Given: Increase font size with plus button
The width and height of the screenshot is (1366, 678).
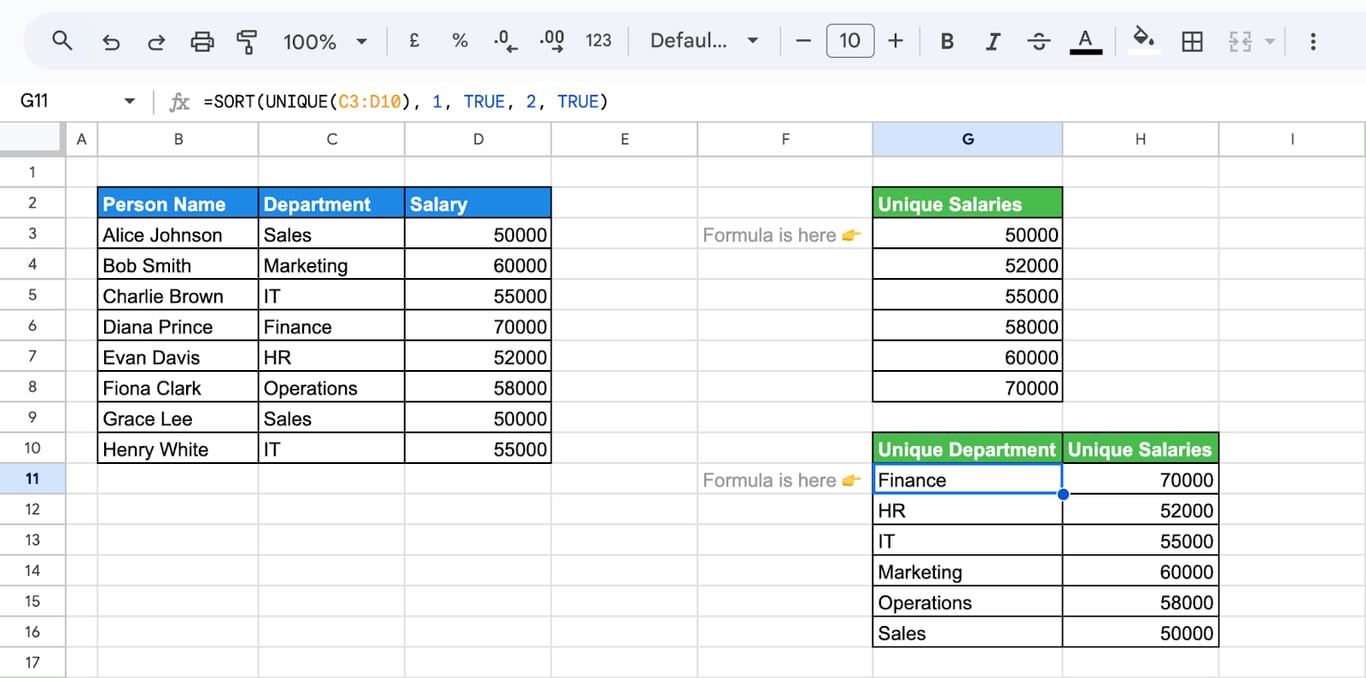Looking at the screenshot, I should click(896, 41).
